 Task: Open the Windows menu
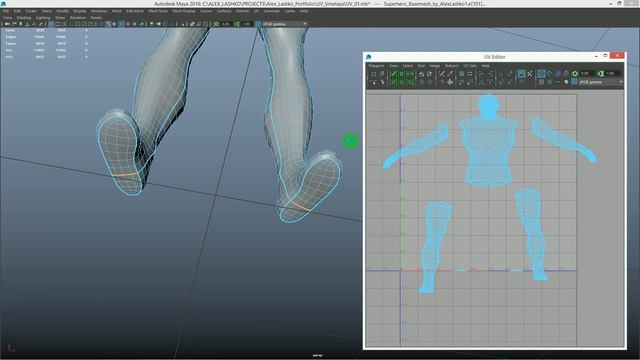99,11
